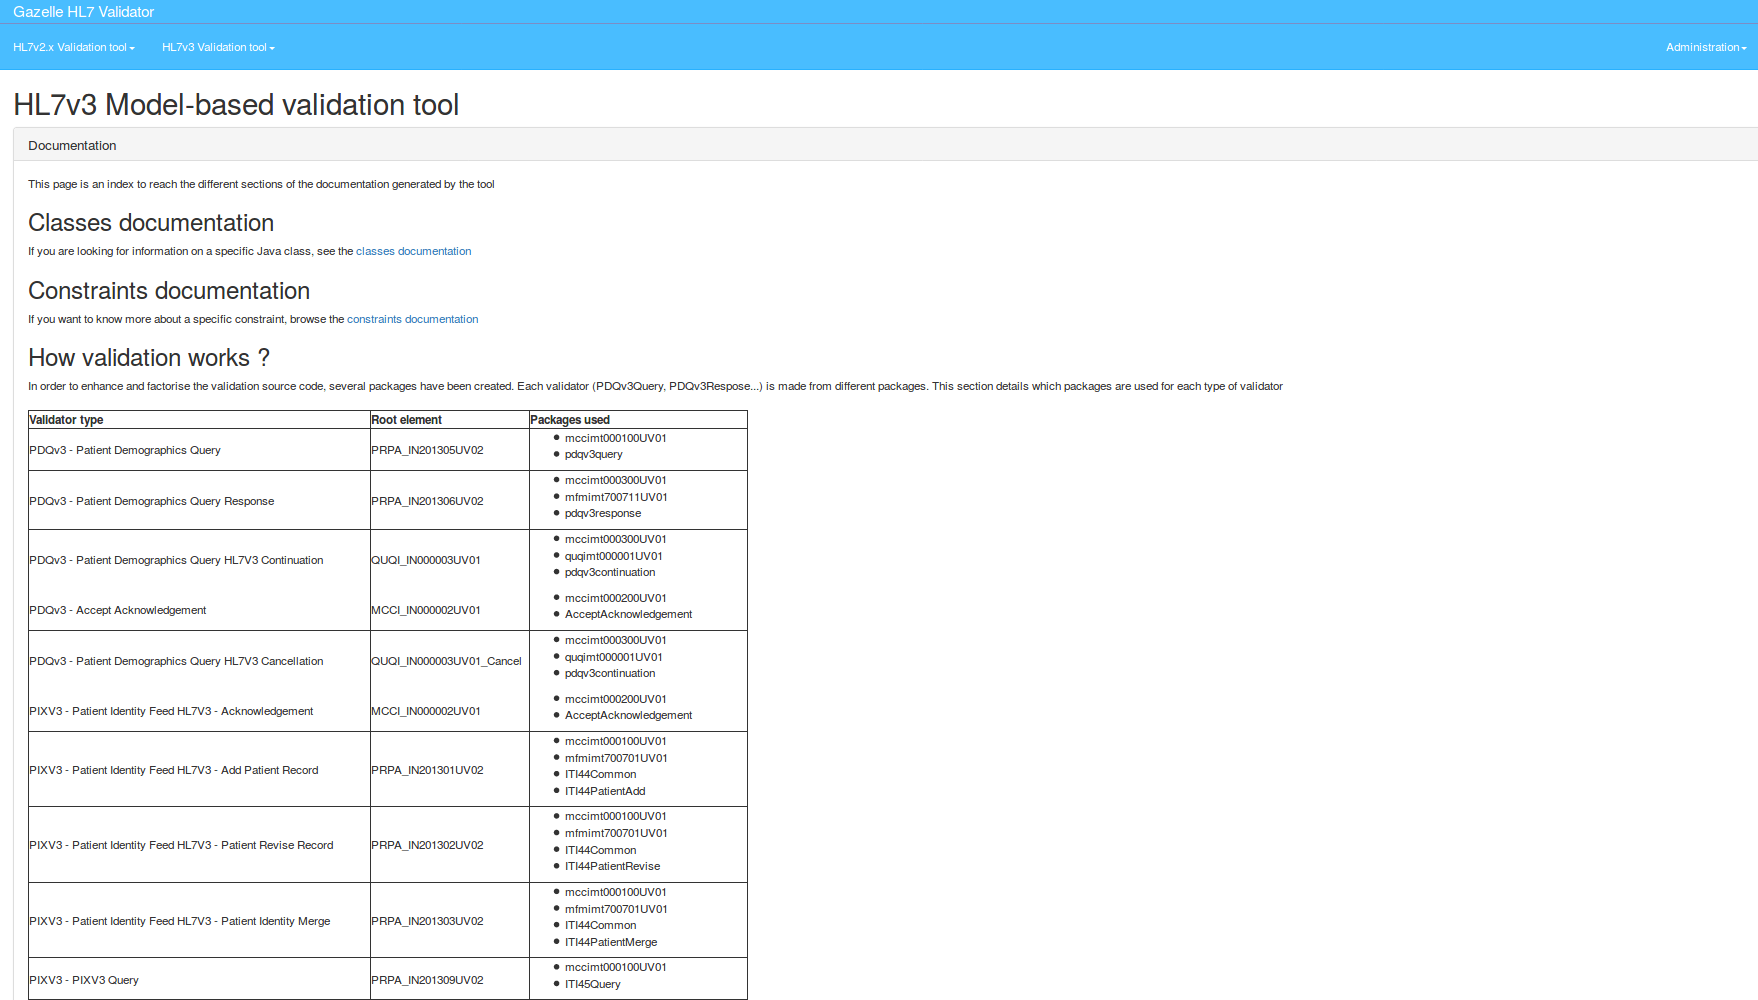
Task: Click the Documentation panel header
Action: pyautogui.click(x=72, y=145)
